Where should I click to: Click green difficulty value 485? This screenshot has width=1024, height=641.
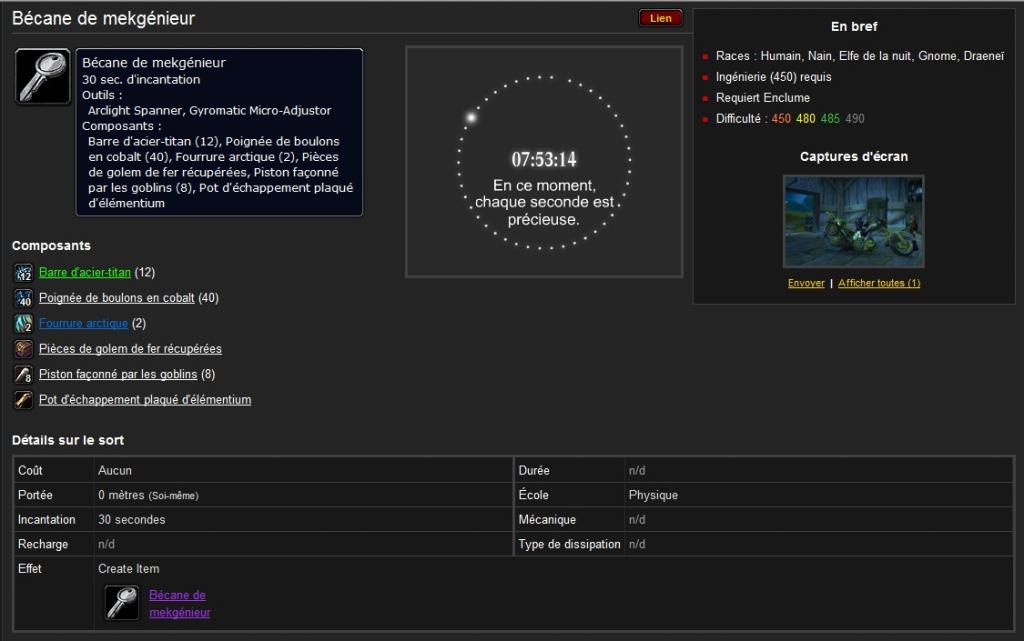click(830, 119)
